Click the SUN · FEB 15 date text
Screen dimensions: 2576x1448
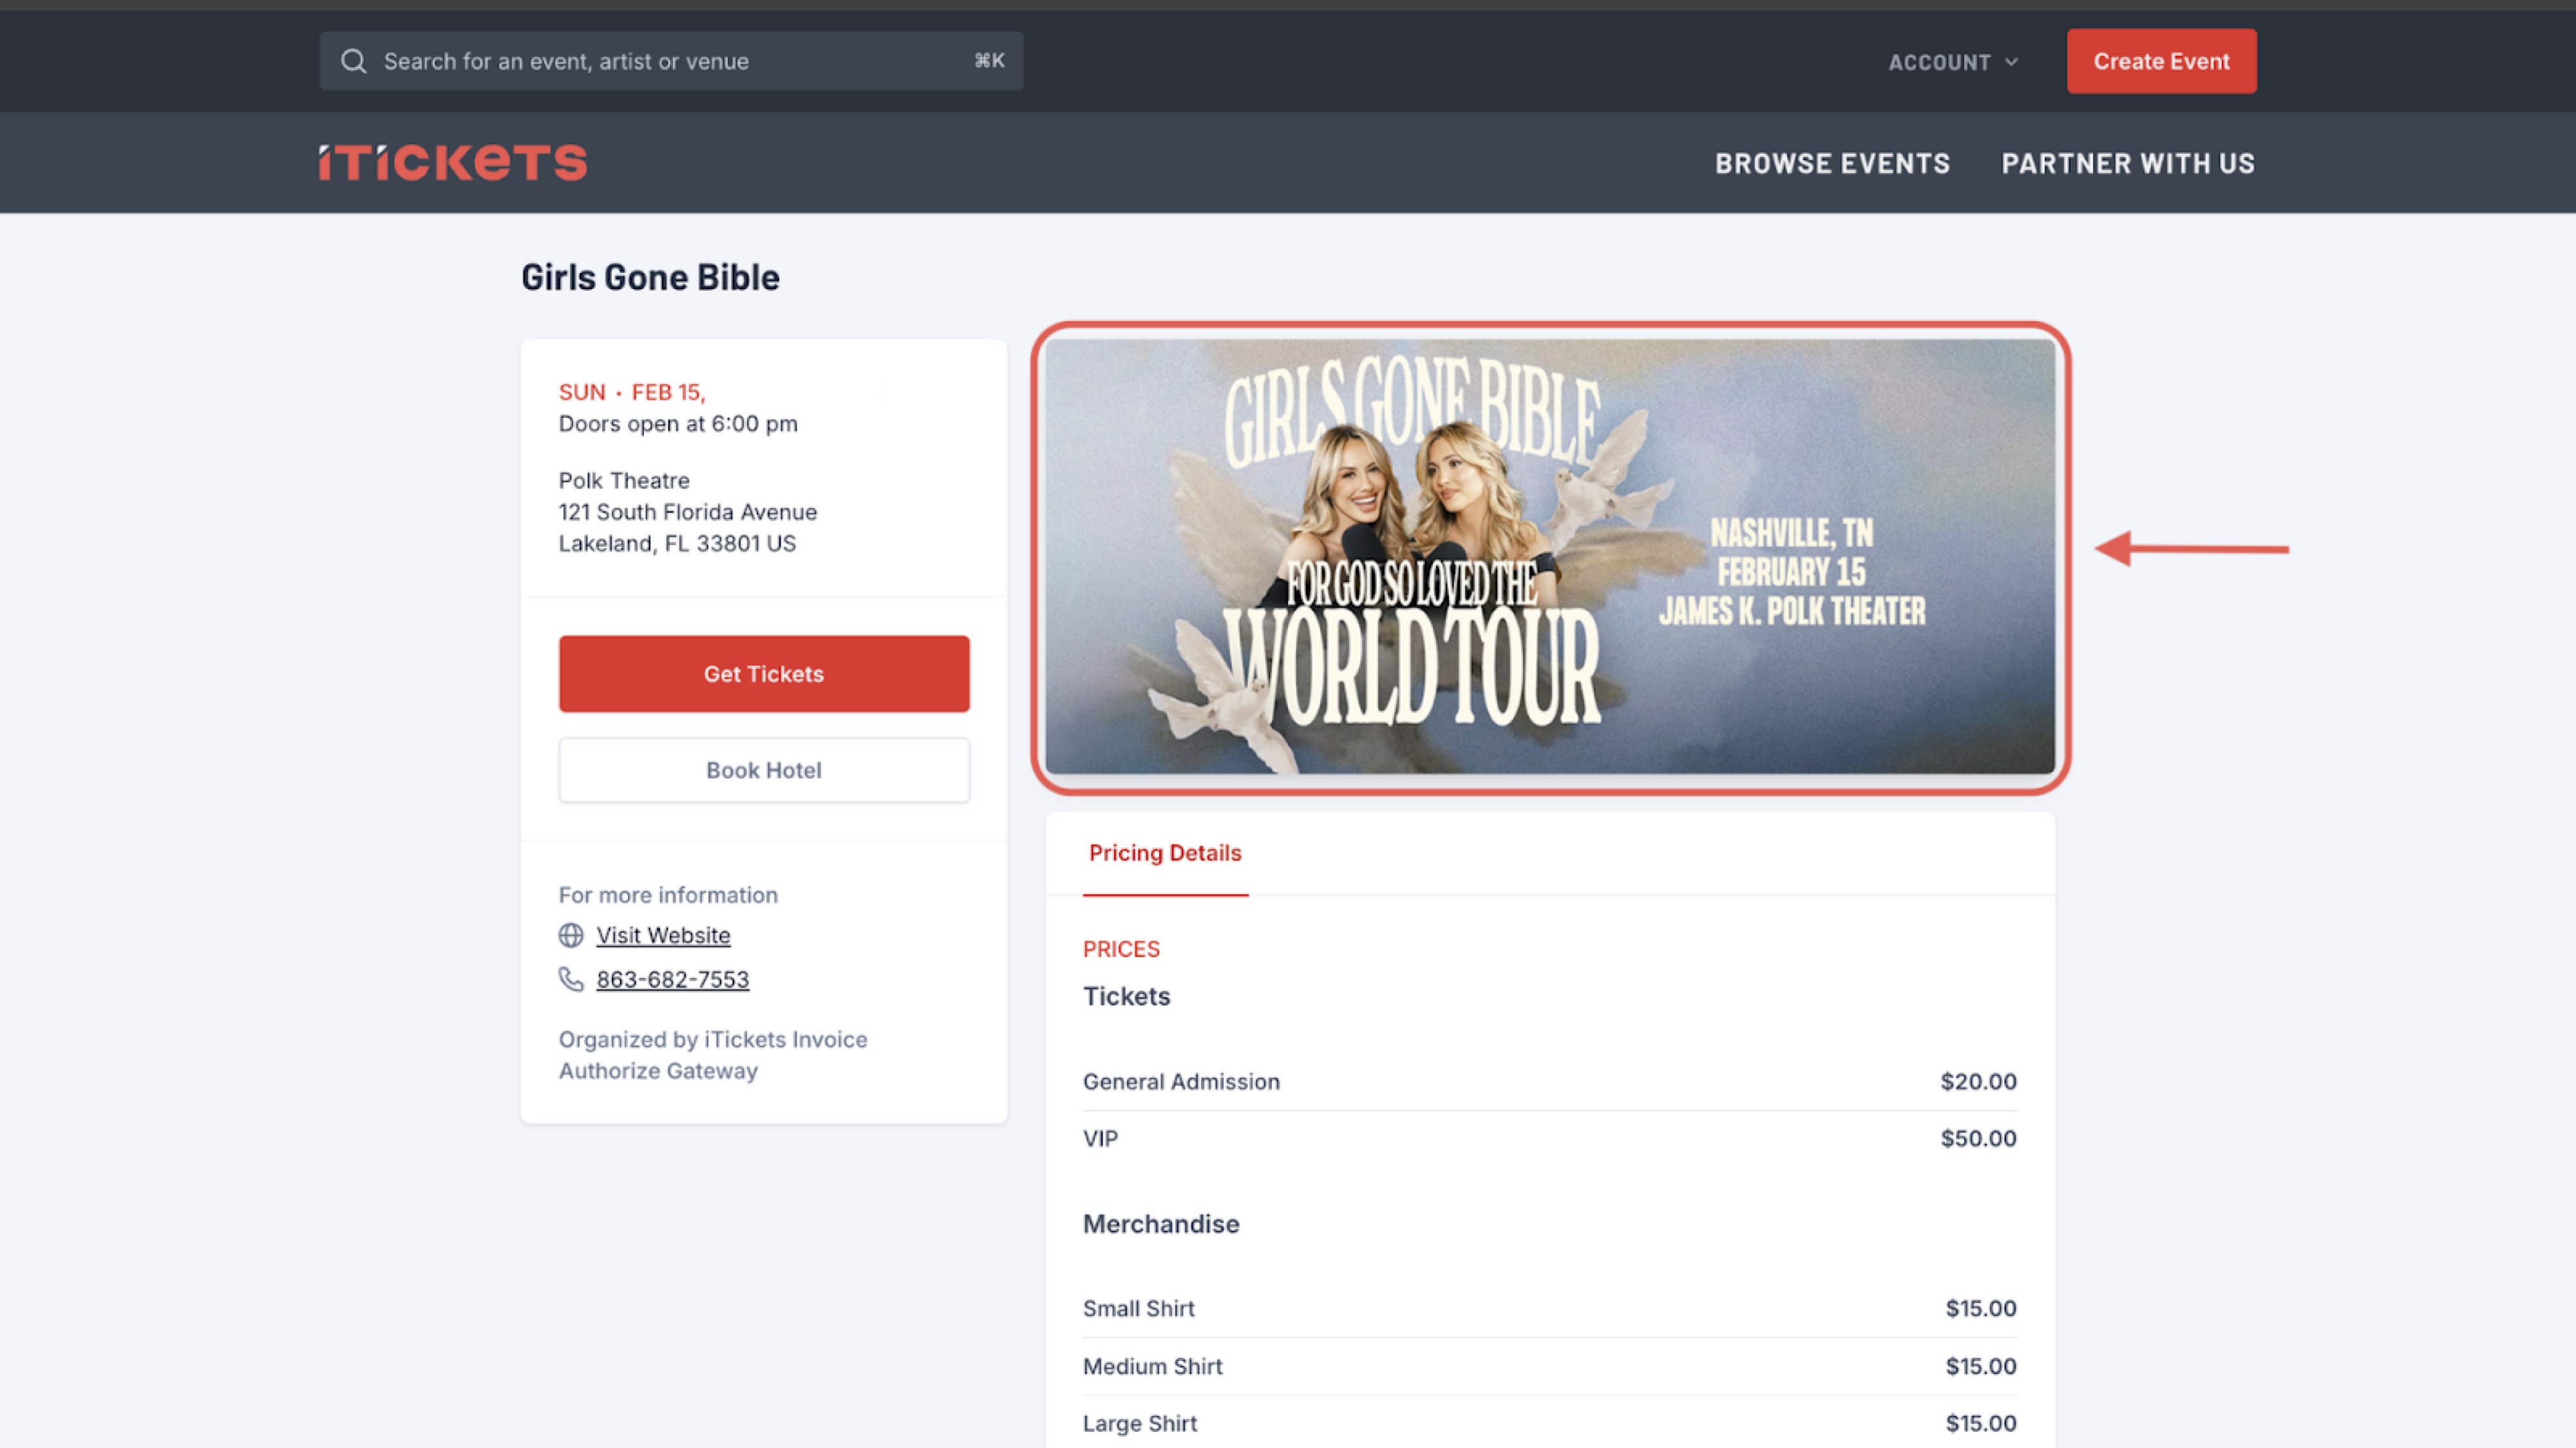coord(632,392)
